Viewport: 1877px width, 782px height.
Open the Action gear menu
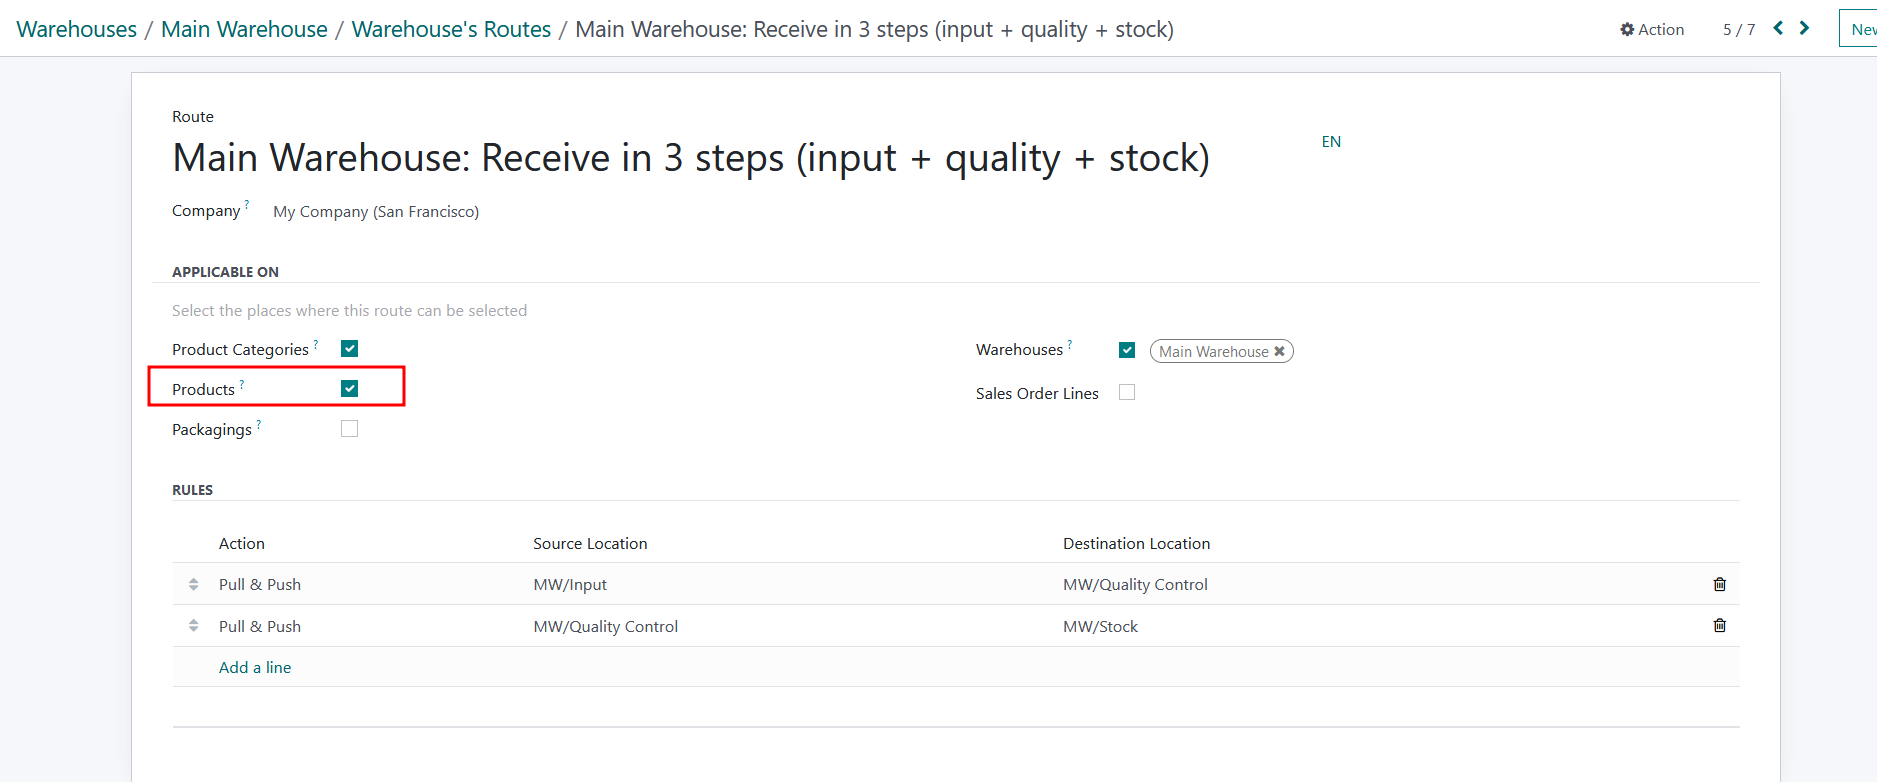click(x=1652, y=30)
